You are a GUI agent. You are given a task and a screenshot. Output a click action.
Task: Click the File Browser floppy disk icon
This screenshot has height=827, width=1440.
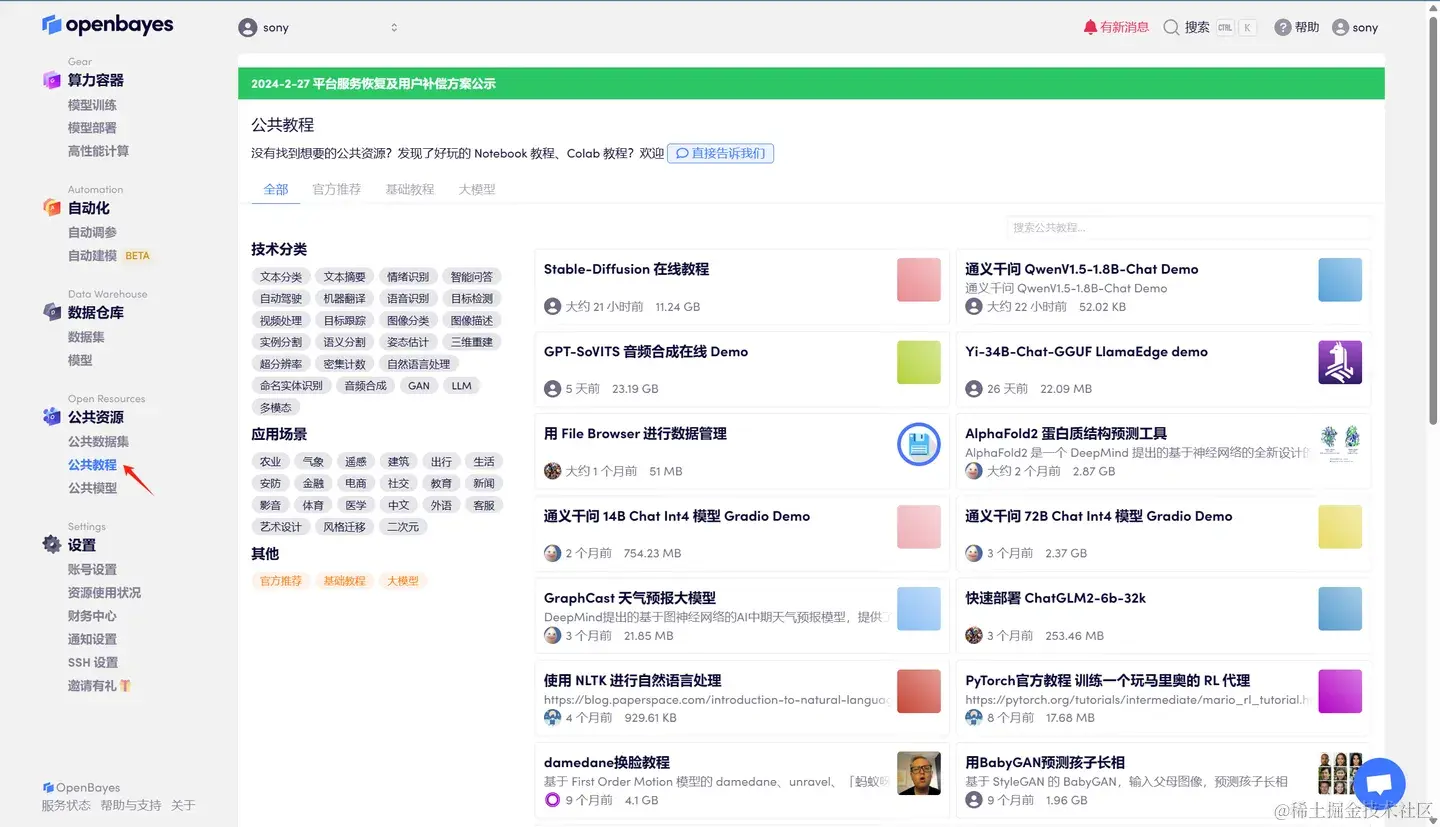(918, 445)
